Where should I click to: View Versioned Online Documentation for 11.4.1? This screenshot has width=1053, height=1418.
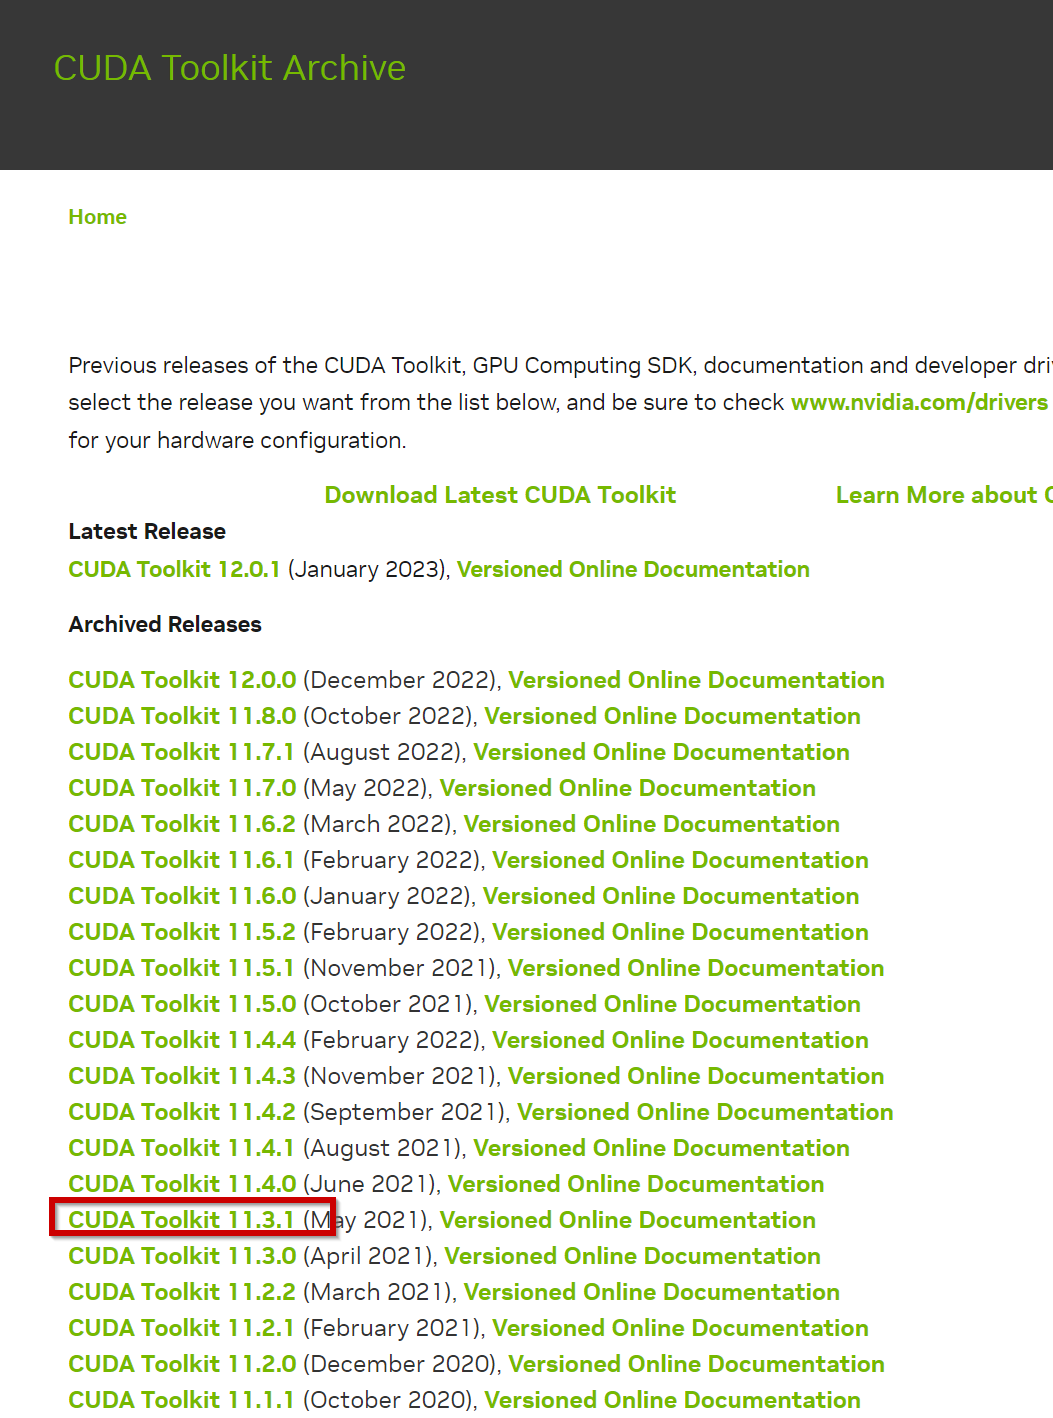(661, 1148)
